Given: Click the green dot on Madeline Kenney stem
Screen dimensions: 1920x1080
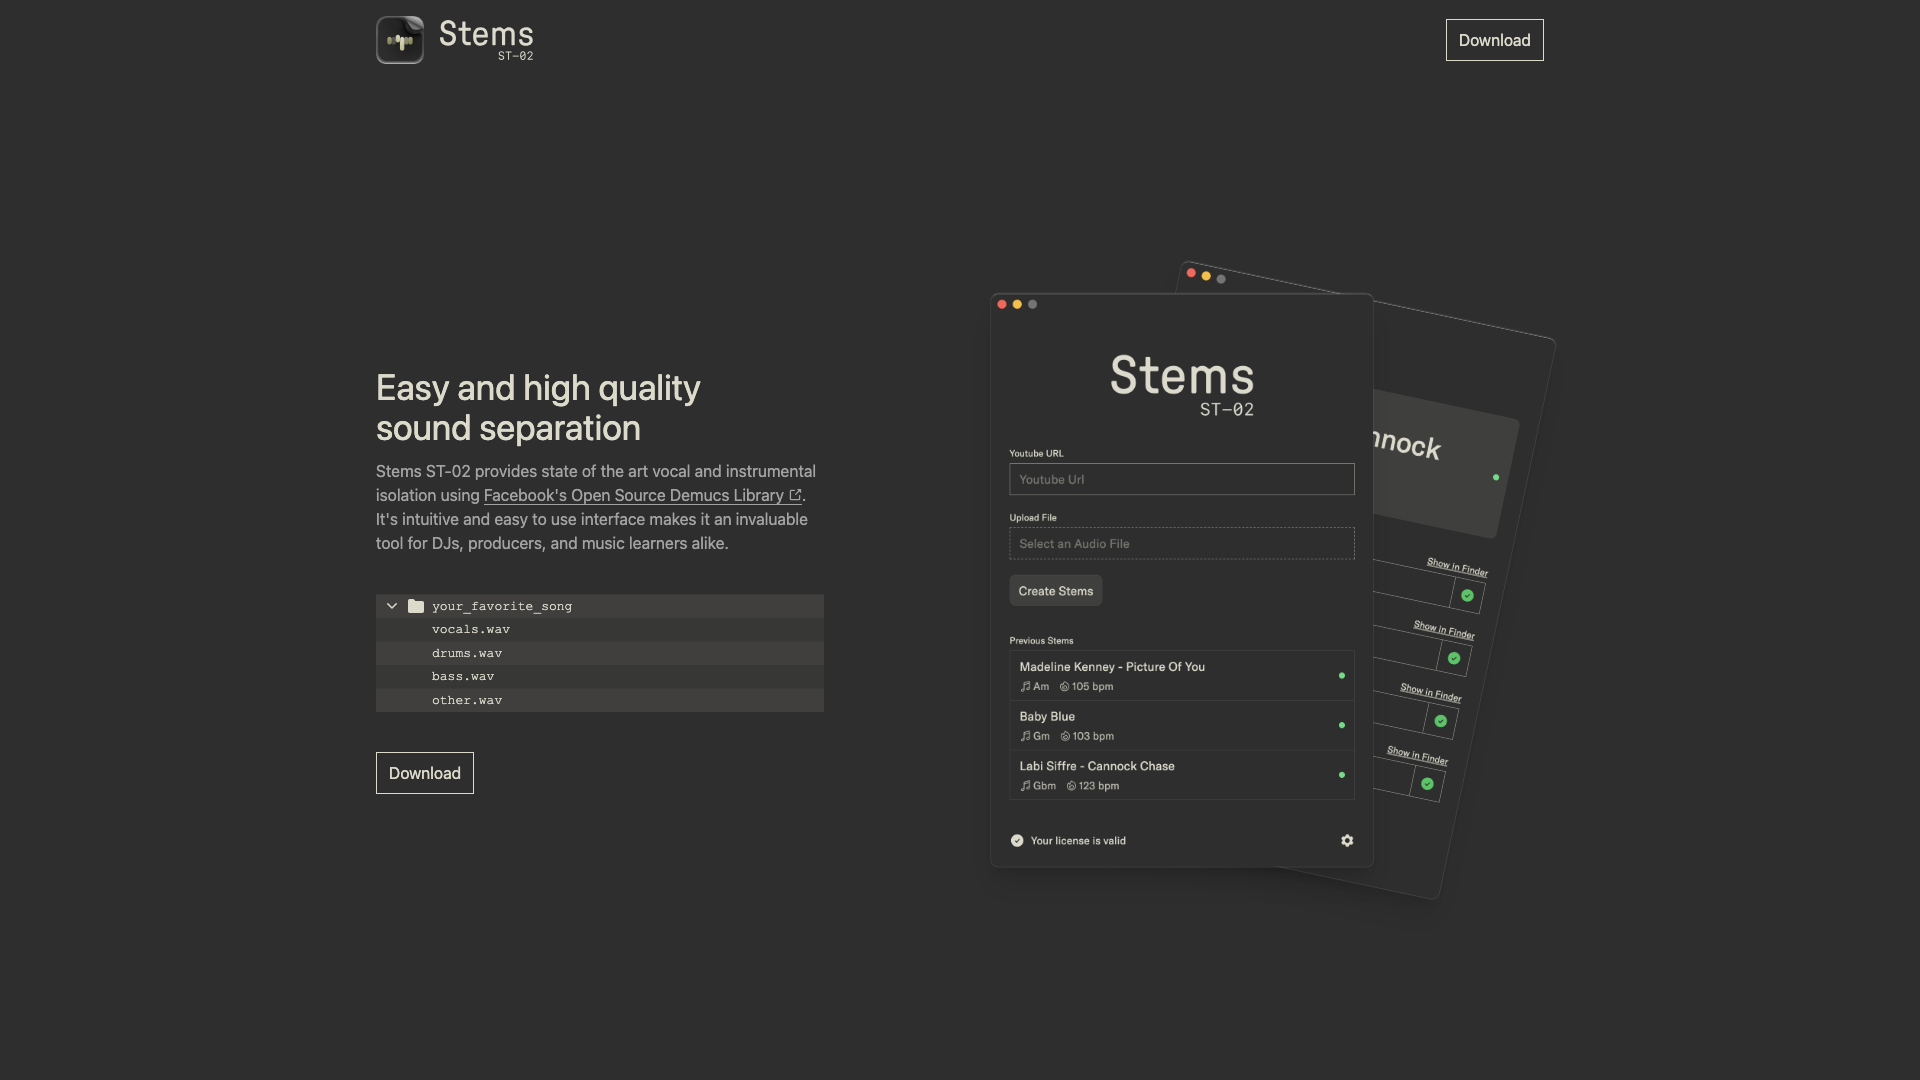Looking at the screenshot, I should point(1341,675).
